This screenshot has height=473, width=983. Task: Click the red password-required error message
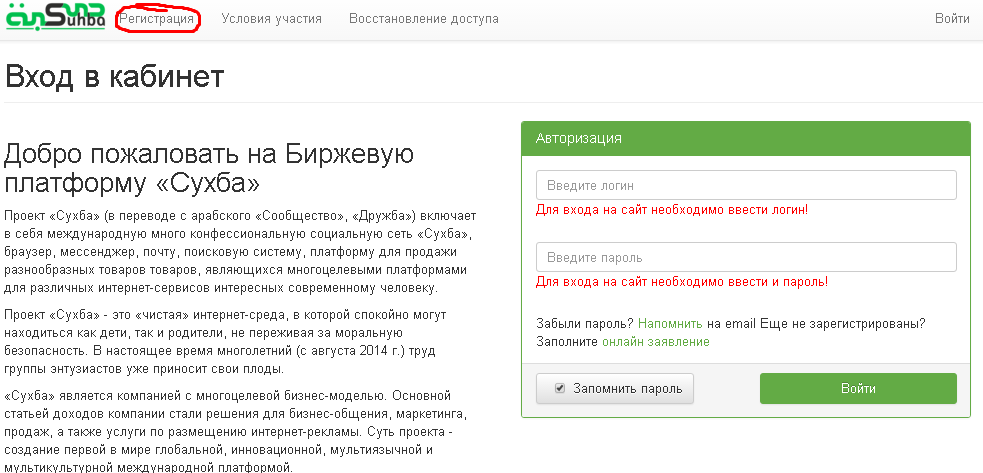pyautogui.click(x=682, y=282)
